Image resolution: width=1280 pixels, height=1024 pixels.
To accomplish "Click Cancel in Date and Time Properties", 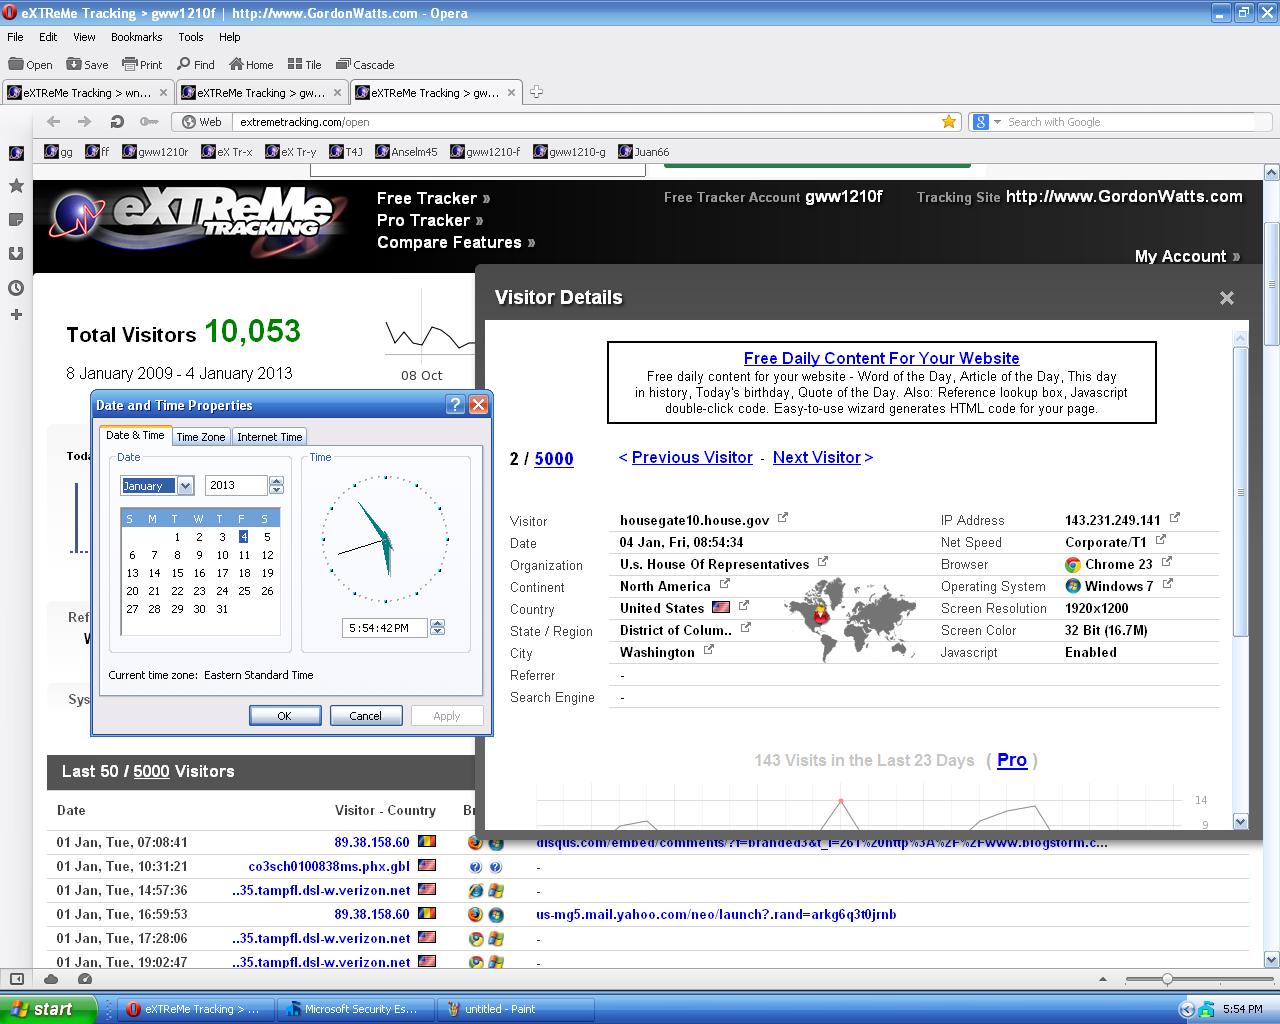I will click(x=365, y=716).
